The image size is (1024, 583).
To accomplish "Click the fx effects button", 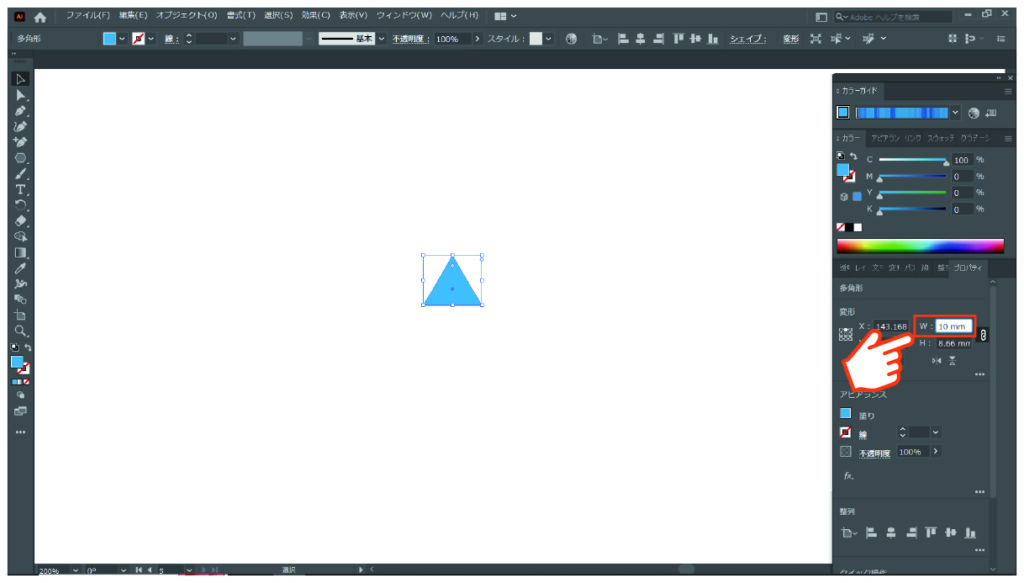I will click(x=848, y=475).
